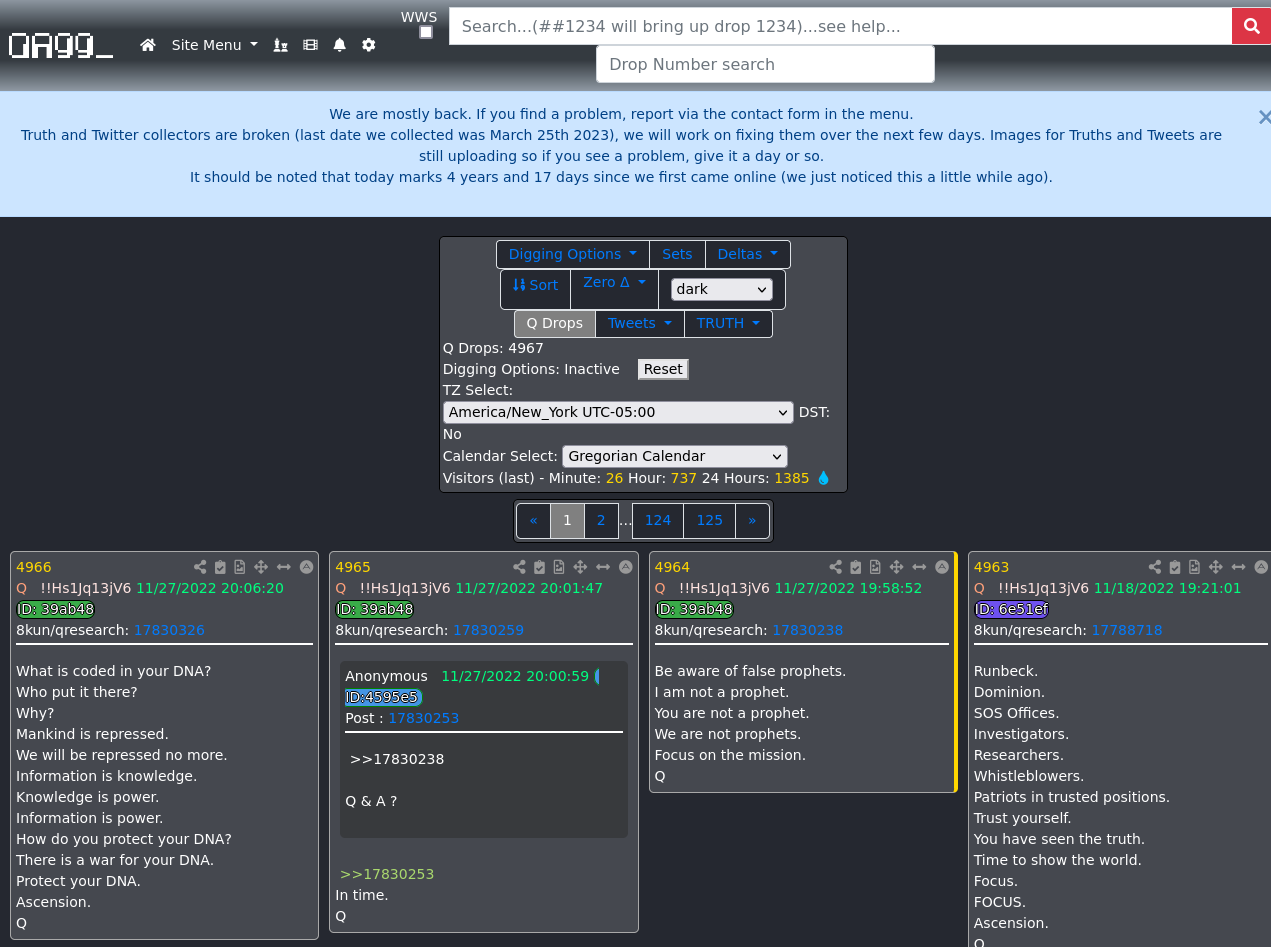Focus the main search input field
The width and height of the screenshot is (1271, 947).
(840, 26)
